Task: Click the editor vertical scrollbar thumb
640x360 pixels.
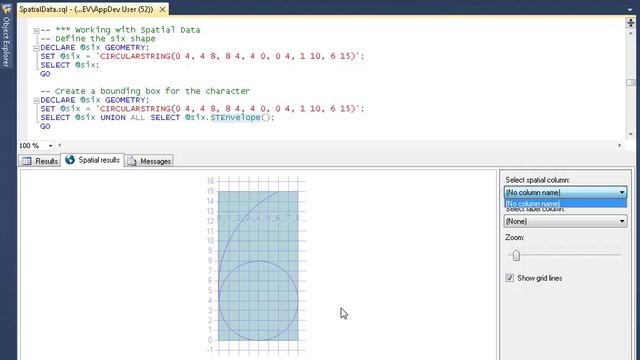Action: [x=631, y=82]
